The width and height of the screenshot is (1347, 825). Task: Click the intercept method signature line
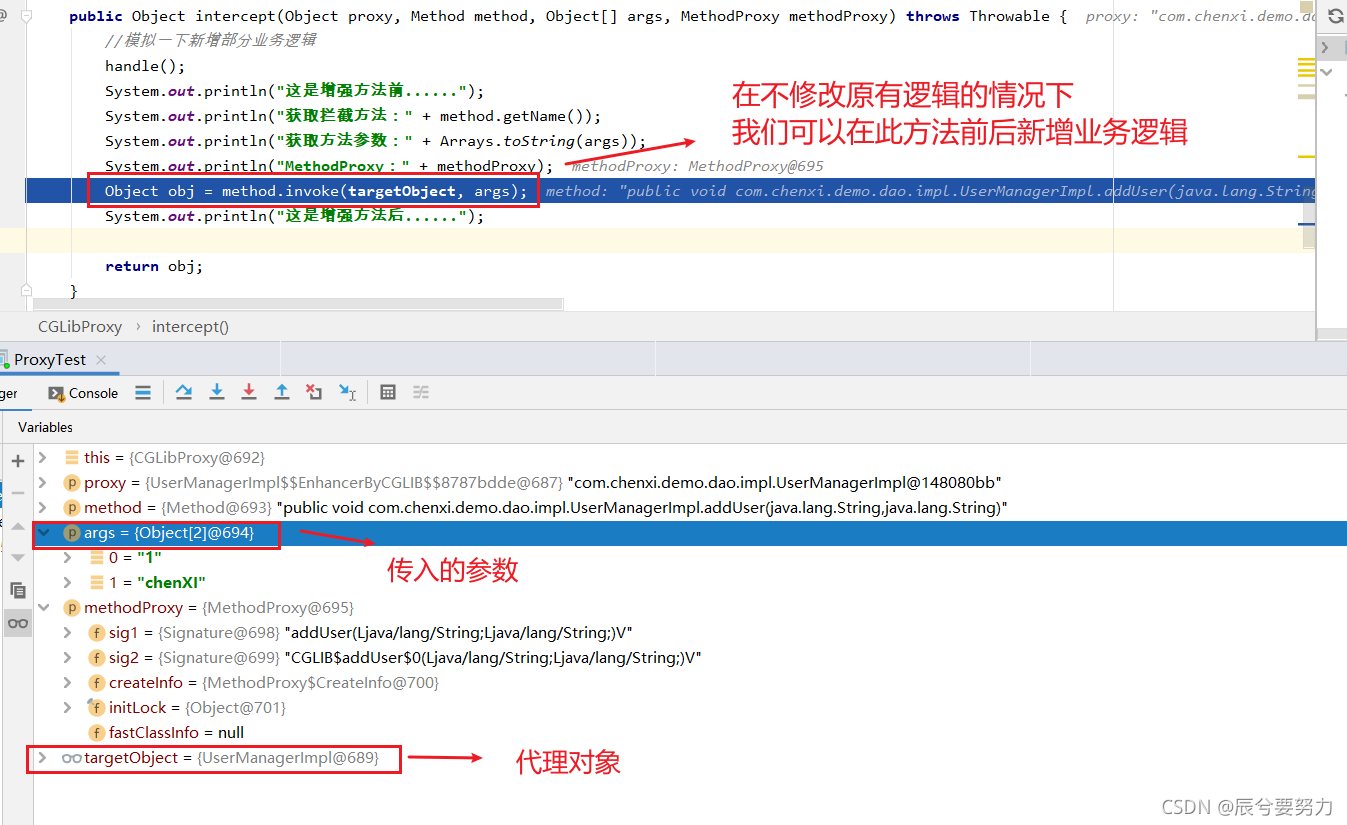568,16
